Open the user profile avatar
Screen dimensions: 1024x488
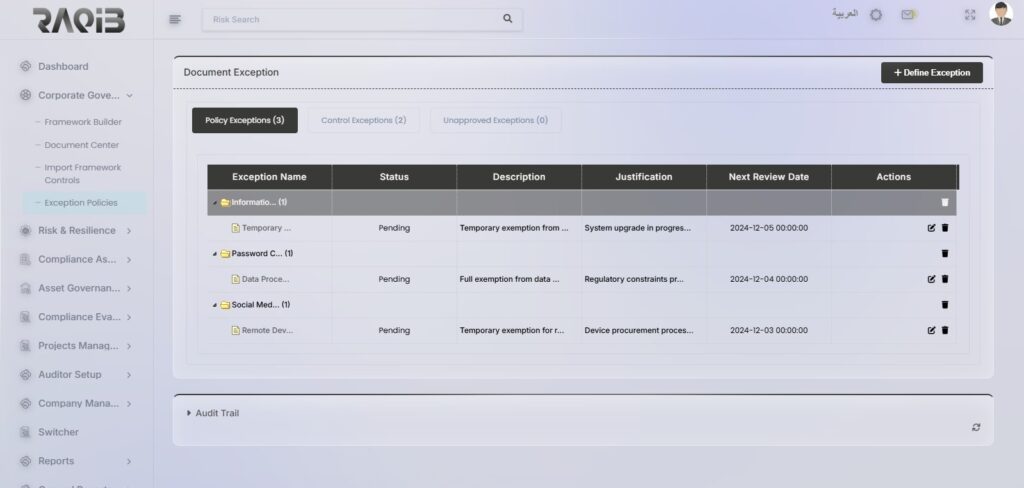point(1000,14)
